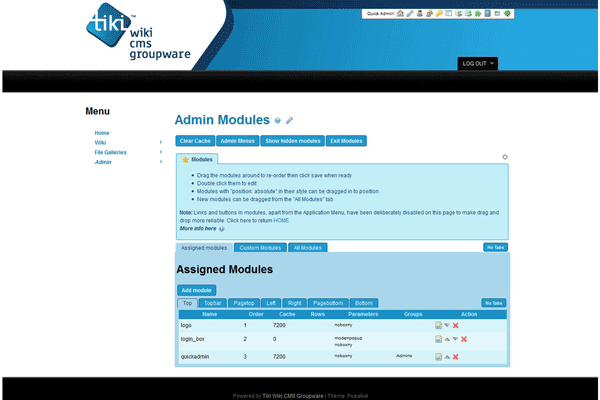Toggle No Tabs beside module position tabs
This screenshot has height=400, width=600.
click(494, 302)
